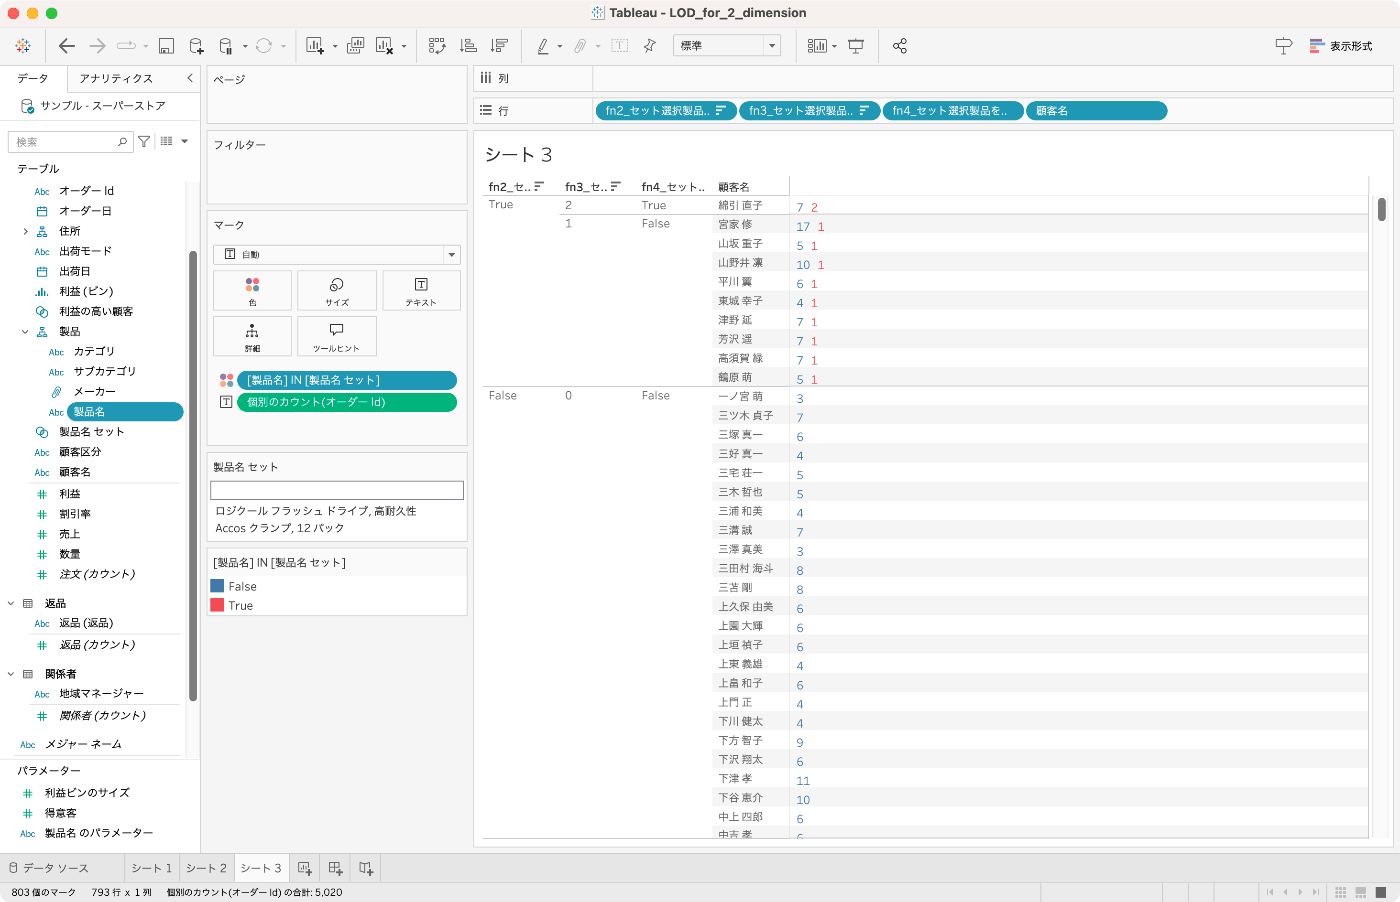Open the mark type 自動 dropdown
Screen dimensions: 1400x902
click(336, 254)
